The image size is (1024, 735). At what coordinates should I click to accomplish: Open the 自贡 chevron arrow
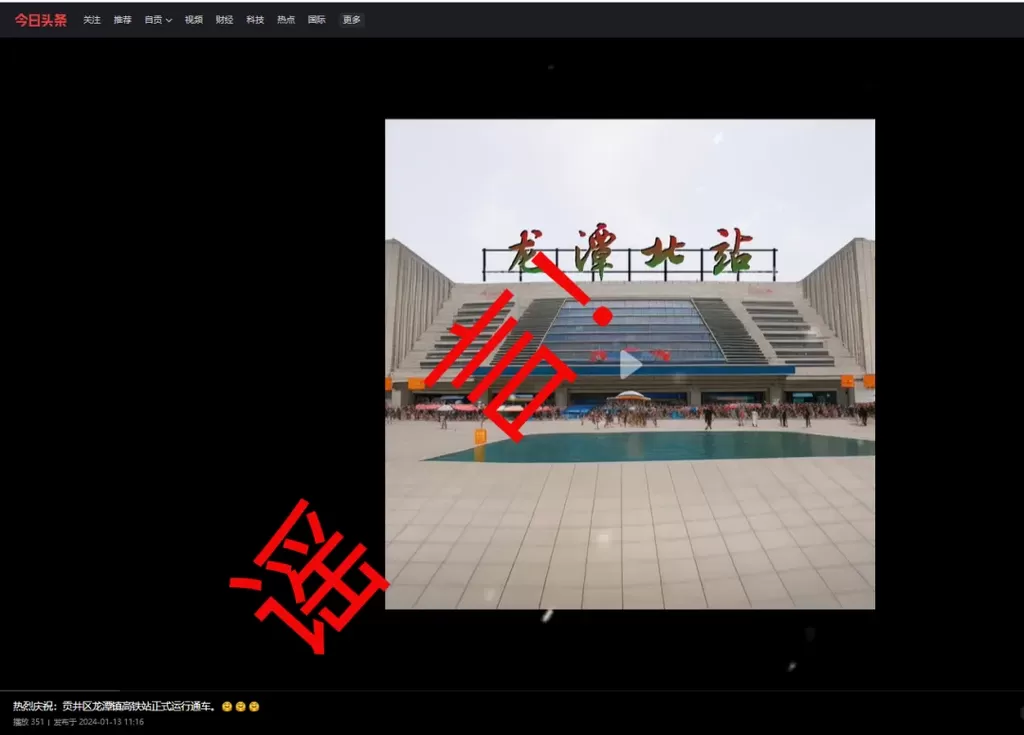(166, 18)
